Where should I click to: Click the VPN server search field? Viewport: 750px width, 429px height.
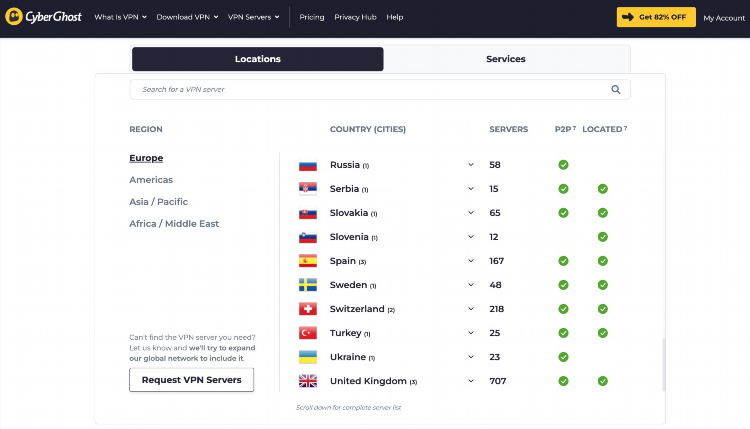click(380, 89)
